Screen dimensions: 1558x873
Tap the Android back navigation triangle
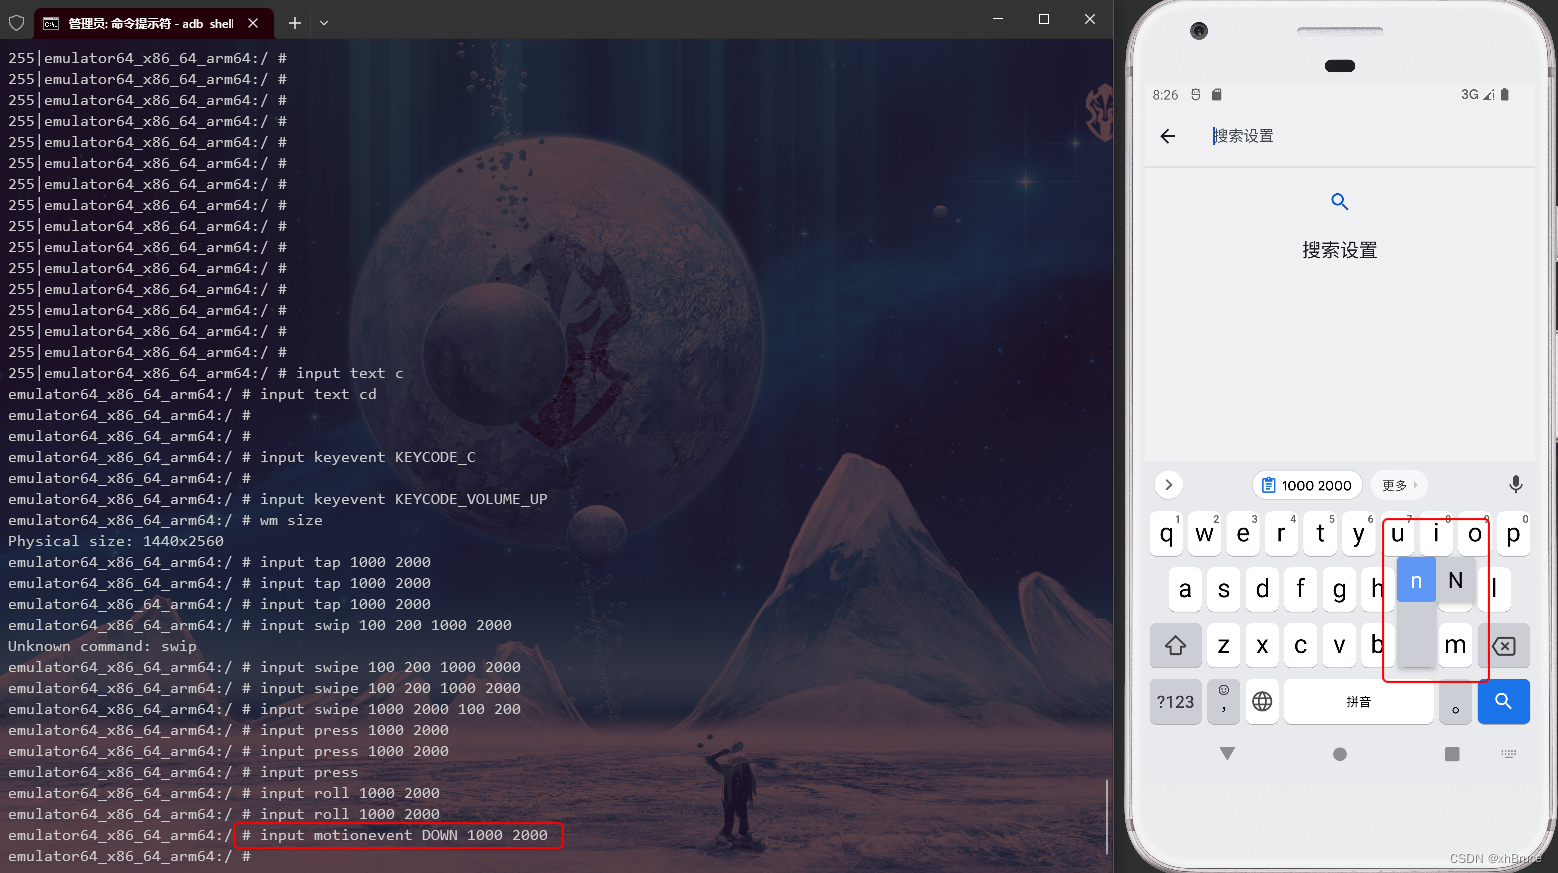pyautogui.click(x=1227, y=753)
